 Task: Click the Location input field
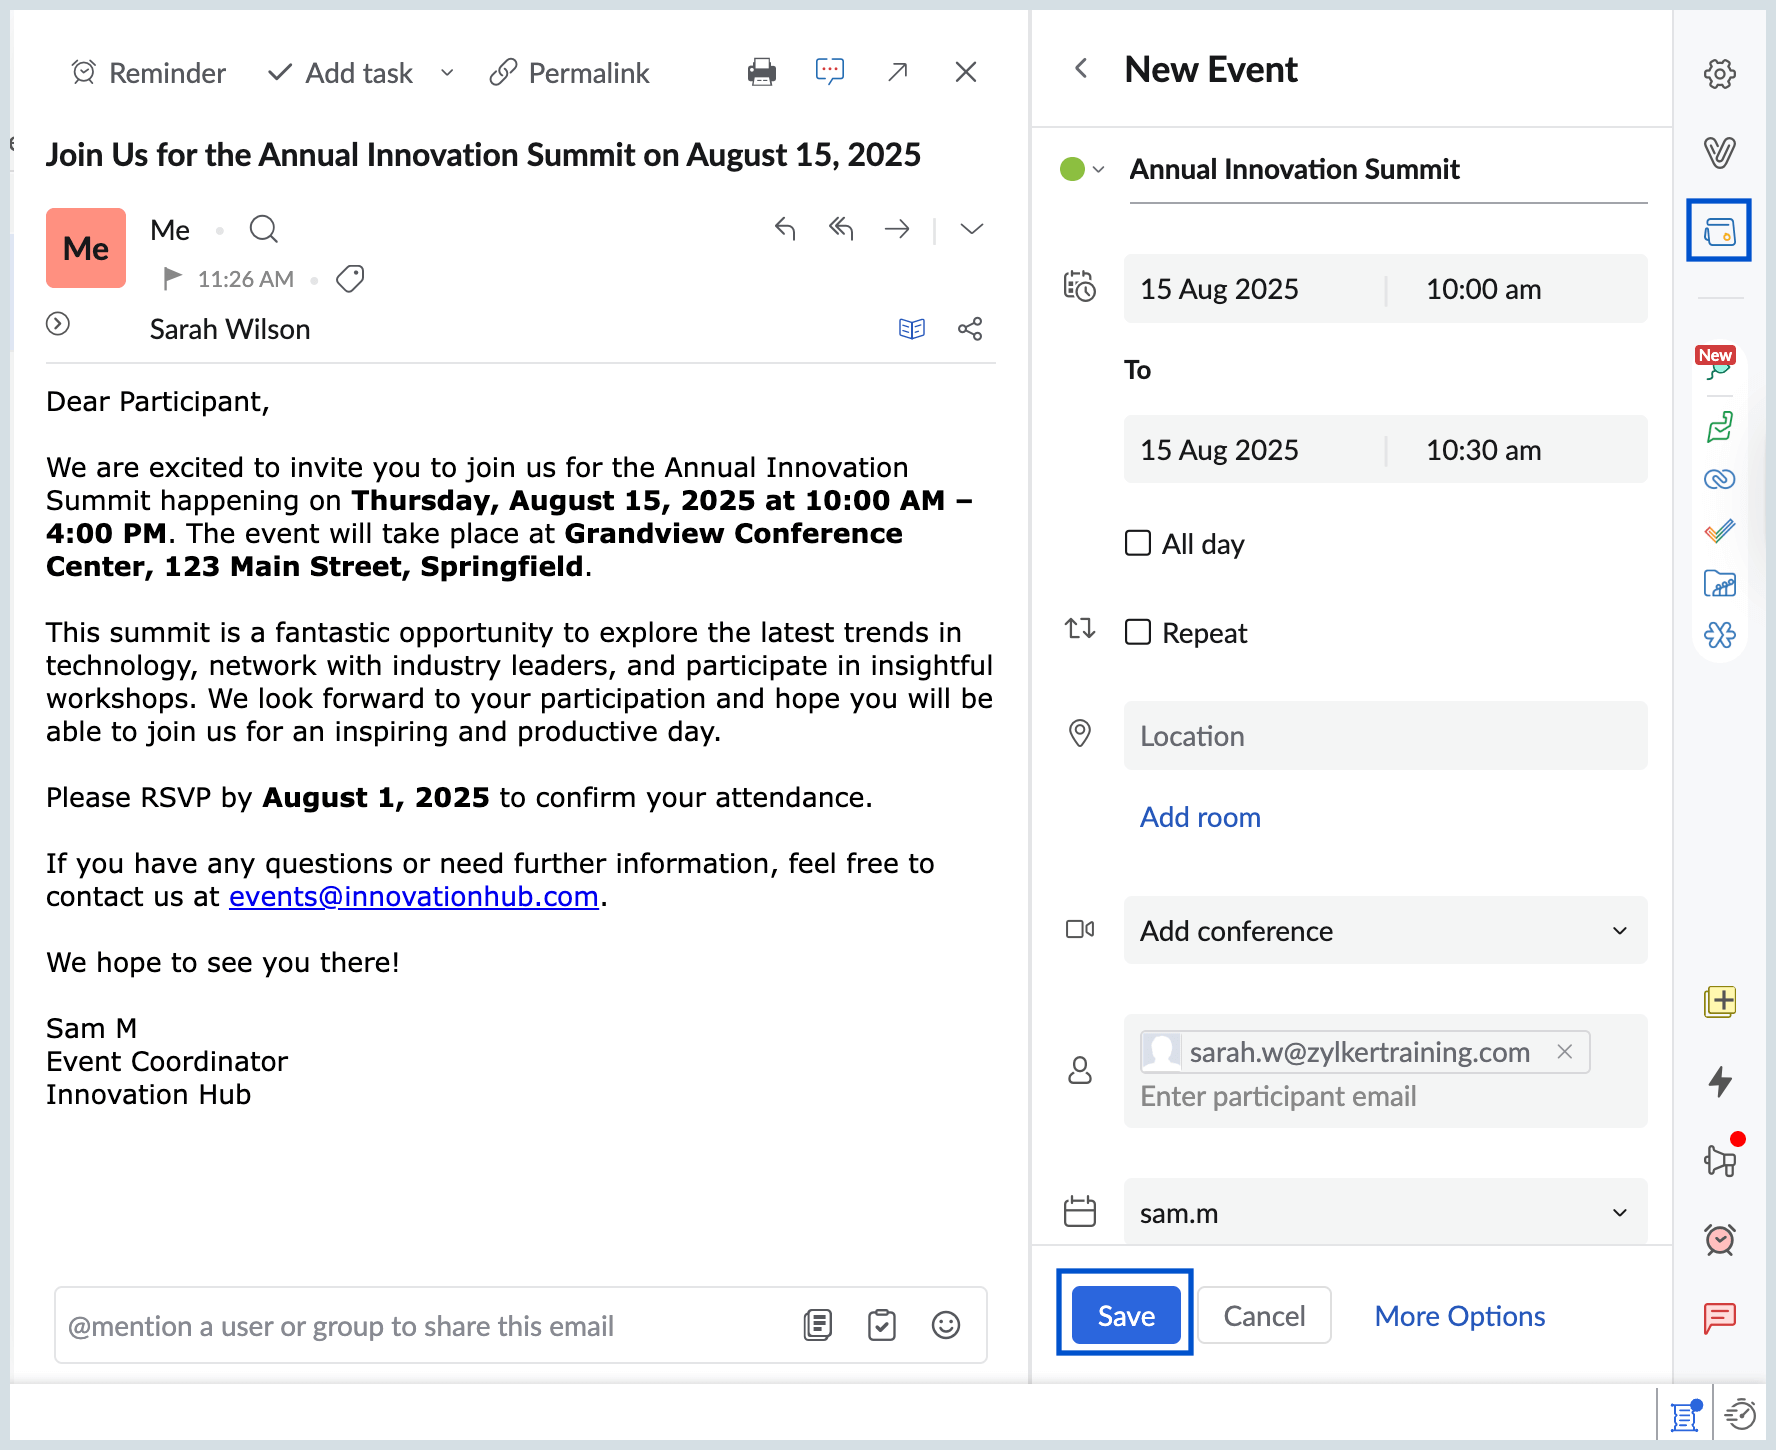(x=1385, y=736)
